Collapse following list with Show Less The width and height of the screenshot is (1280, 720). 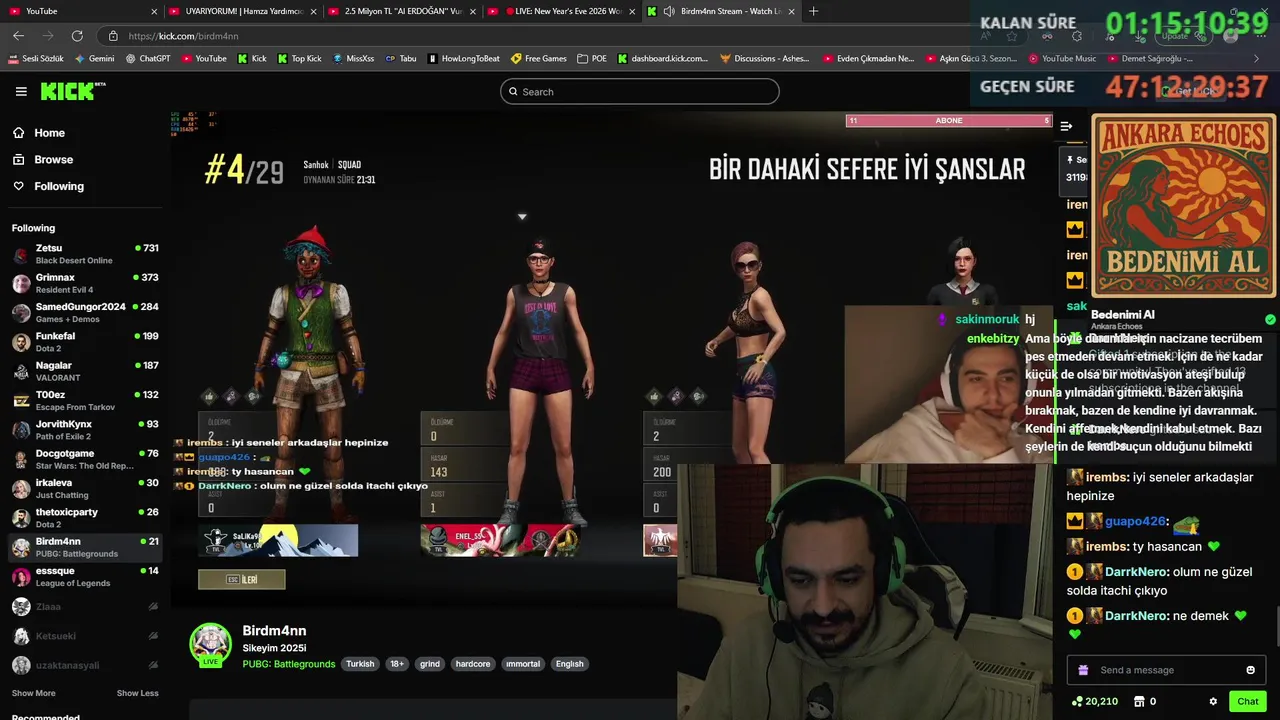point(137,693)
